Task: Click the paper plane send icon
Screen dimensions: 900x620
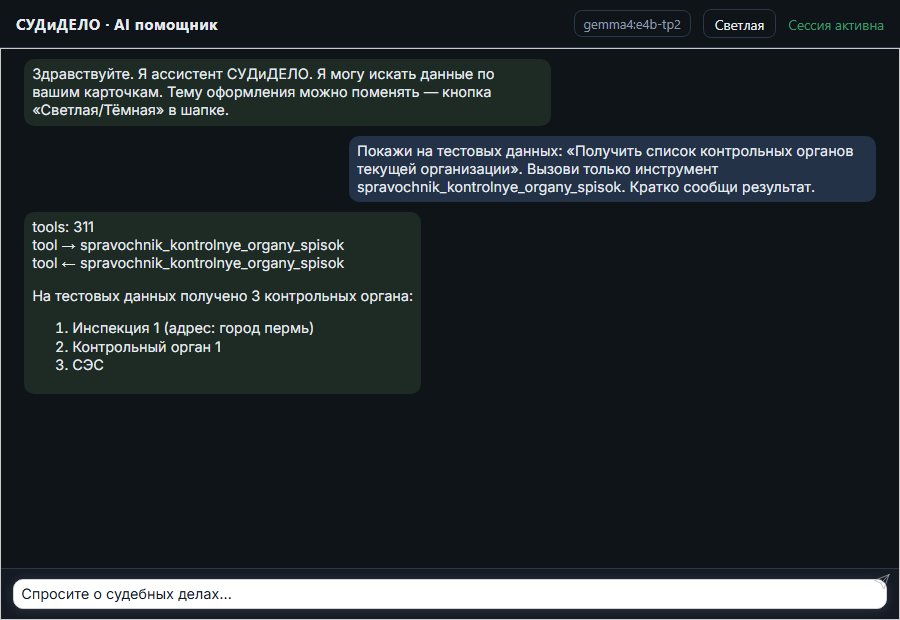Action: pos(882,581)
